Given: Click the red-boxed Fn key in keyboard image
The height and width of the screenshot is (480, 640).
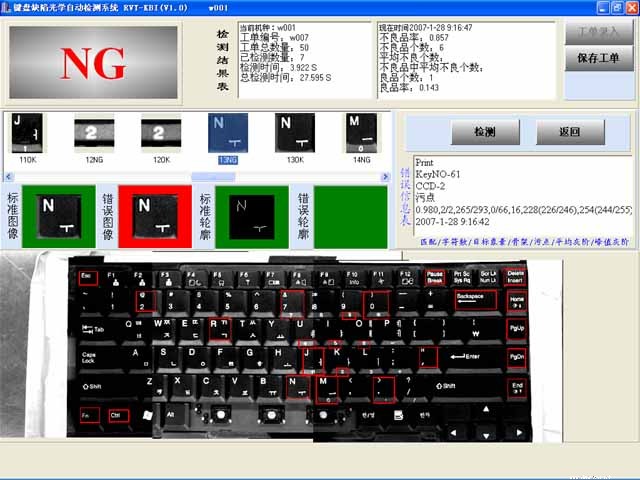Looking at the screenshot, I should pyautogui.click(x=90, y=415).
